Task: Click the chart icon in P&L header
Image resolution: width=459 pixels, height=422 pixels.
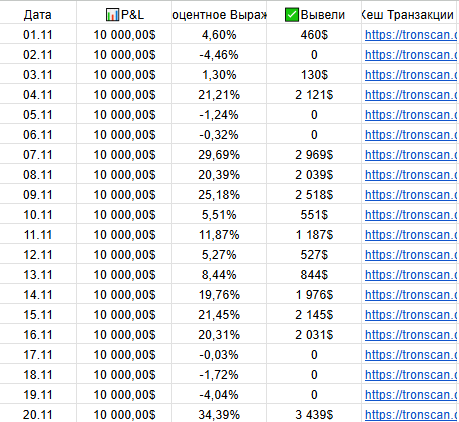Action: point(112,15)
